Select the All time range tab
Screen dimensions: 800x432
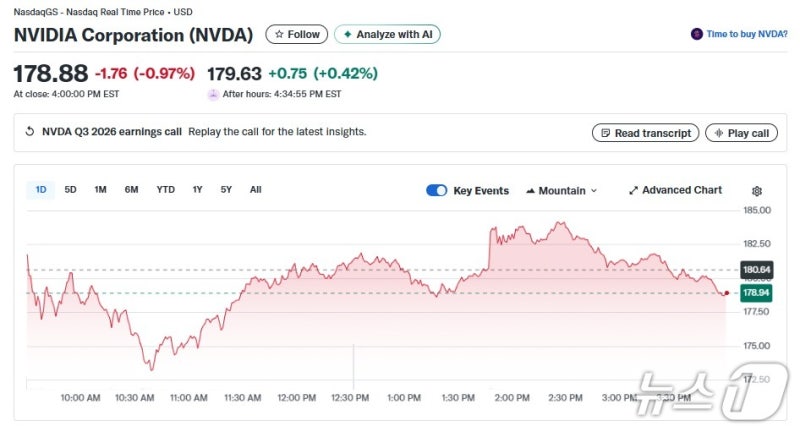(x=255, y=189)
